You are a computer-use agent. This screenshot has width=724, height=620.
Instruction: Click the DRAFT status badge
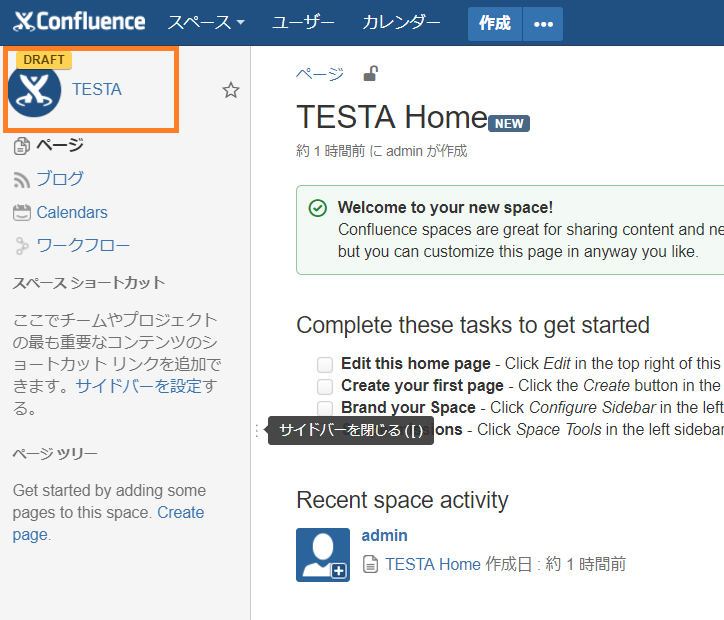coord(44,60)
